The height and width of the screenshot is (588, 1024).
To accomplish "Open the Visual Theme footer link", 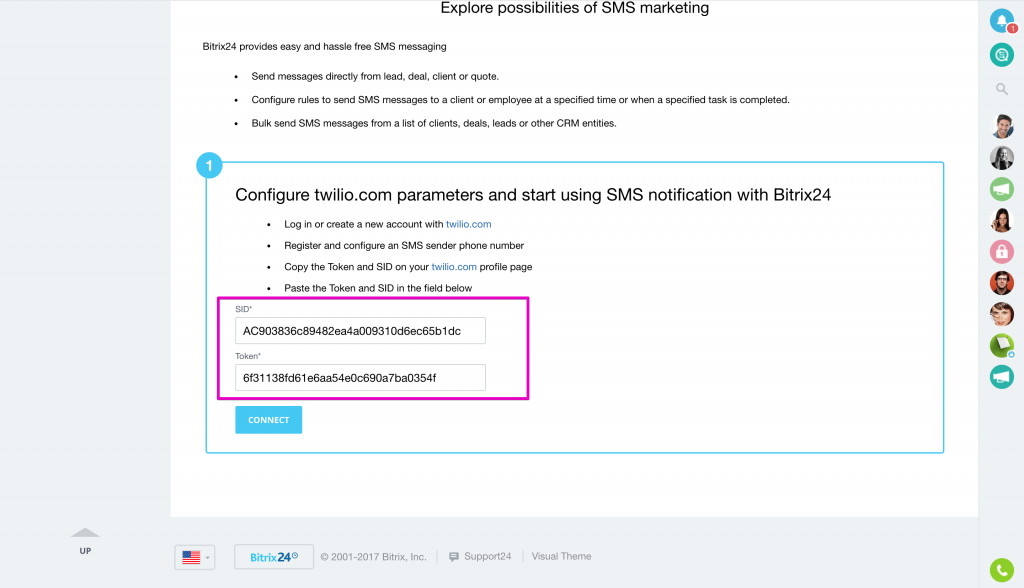I will (561, 557).
